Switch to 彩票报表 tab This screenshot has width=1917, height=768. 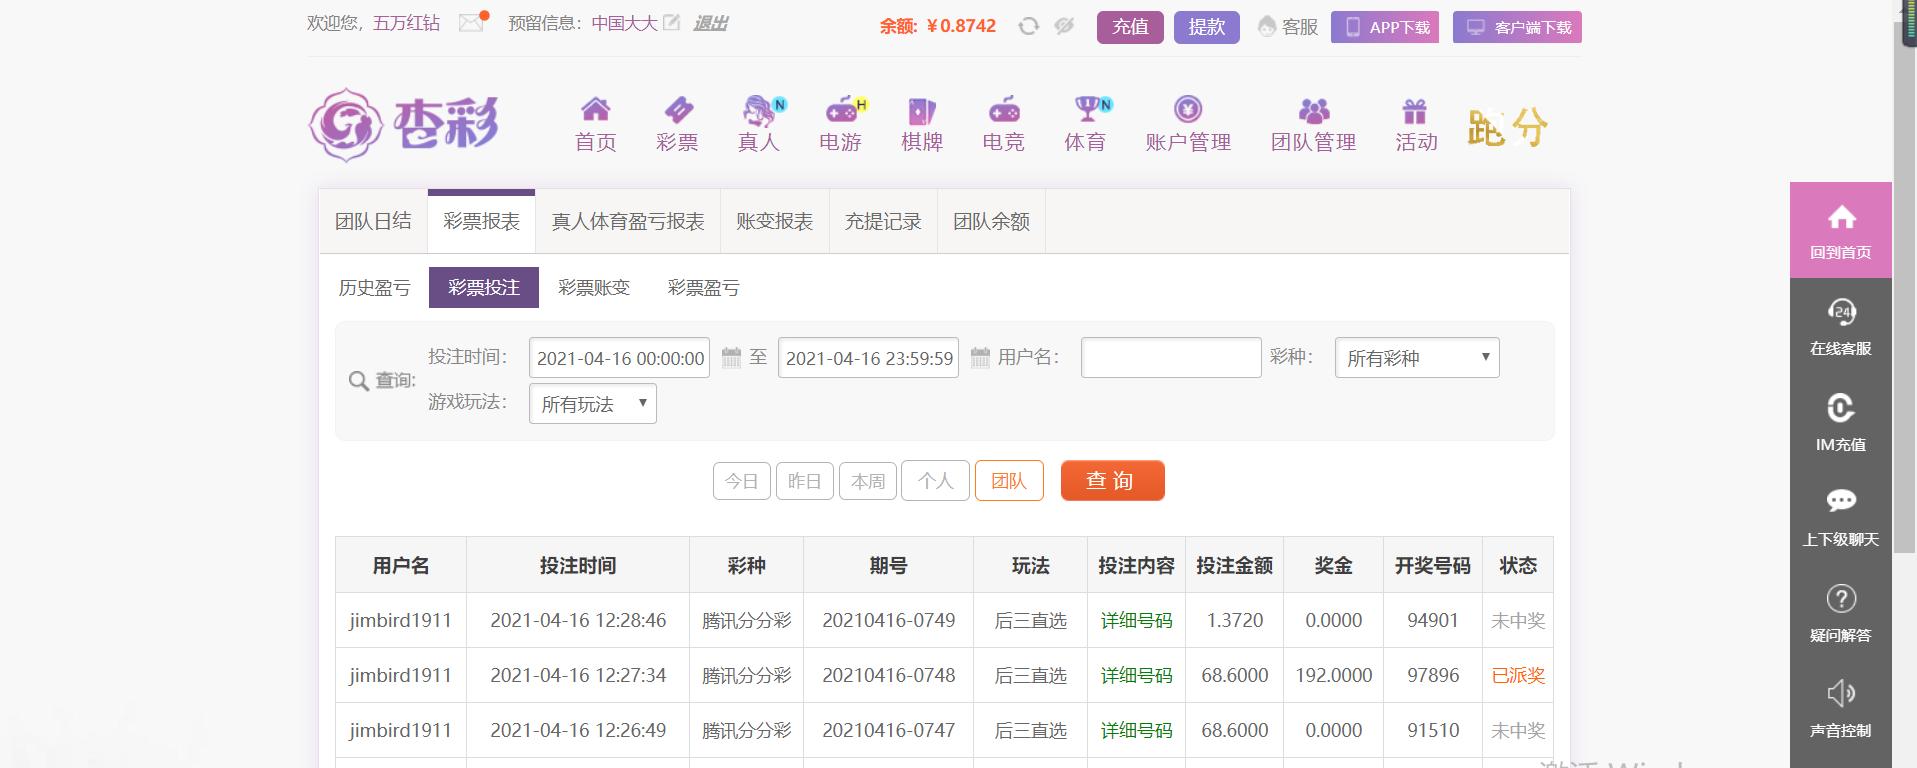click(x=481, y=221)
